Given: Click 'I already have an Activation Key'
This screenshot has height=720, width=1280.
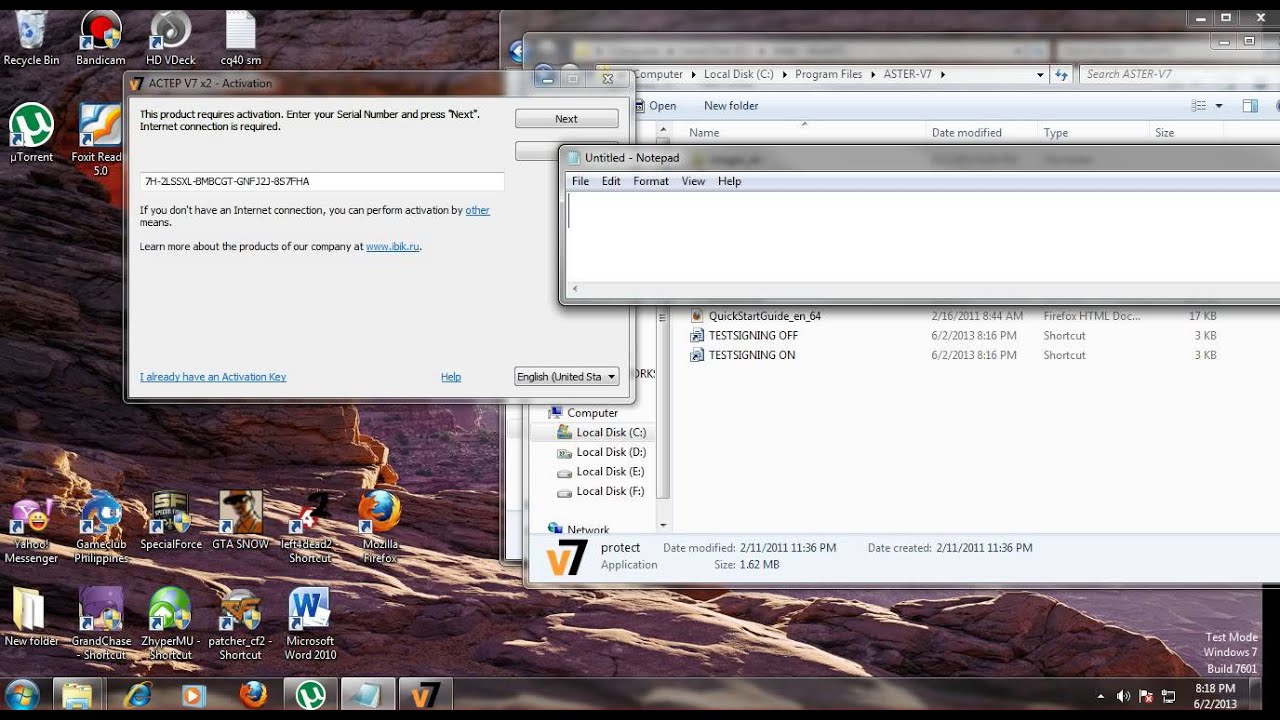Looking at the screenshot, I should click(213, 377).
